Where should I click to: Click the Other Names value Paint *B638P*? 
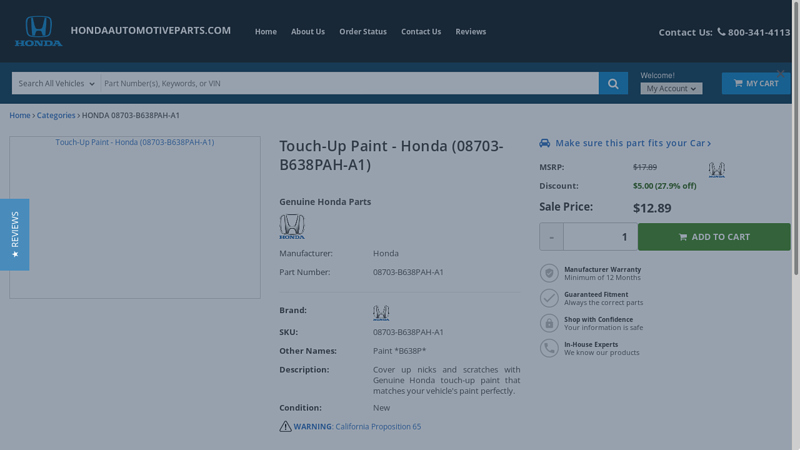399,351
